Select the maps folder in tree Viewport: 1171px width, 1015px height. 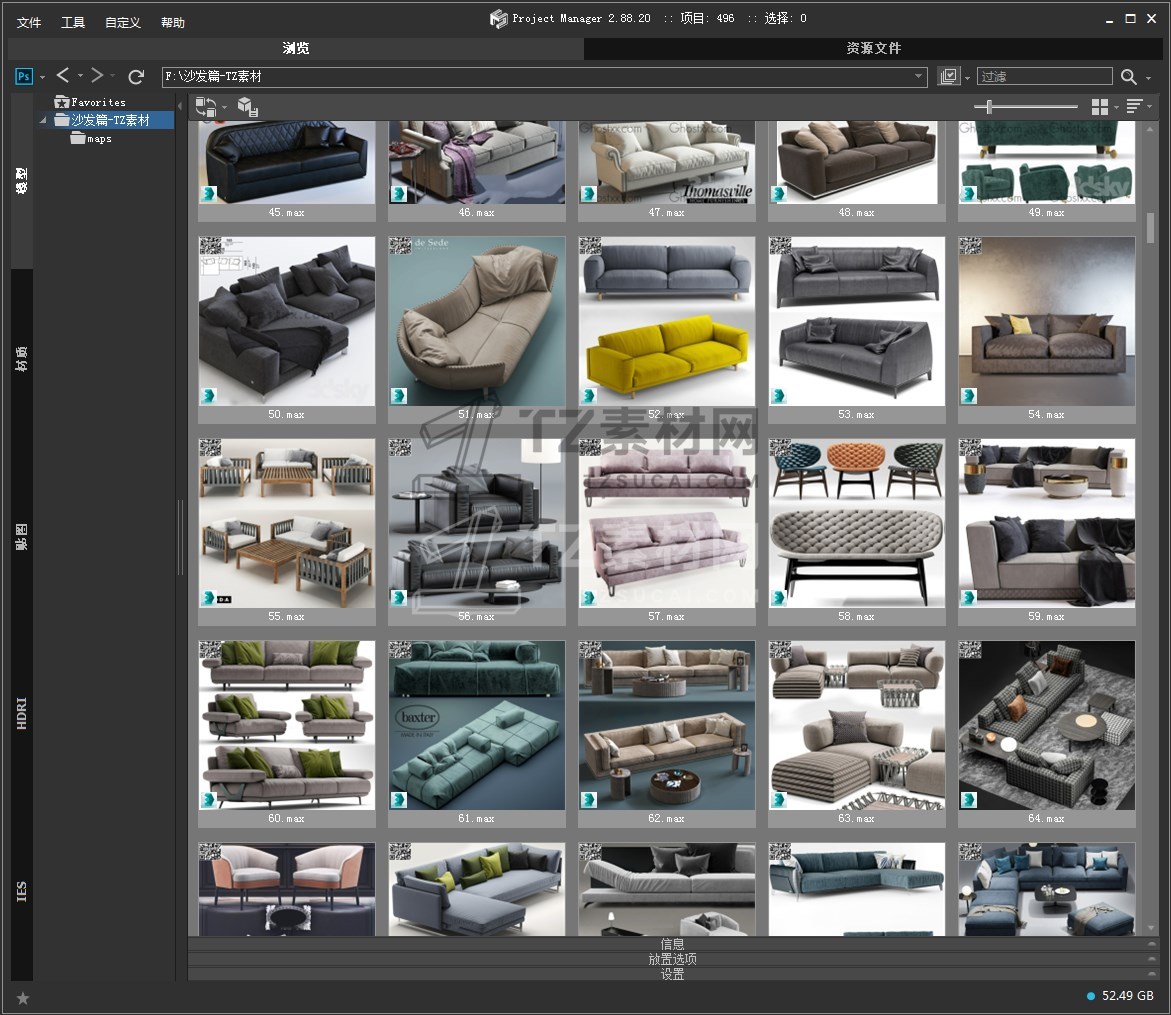(98, 139)
